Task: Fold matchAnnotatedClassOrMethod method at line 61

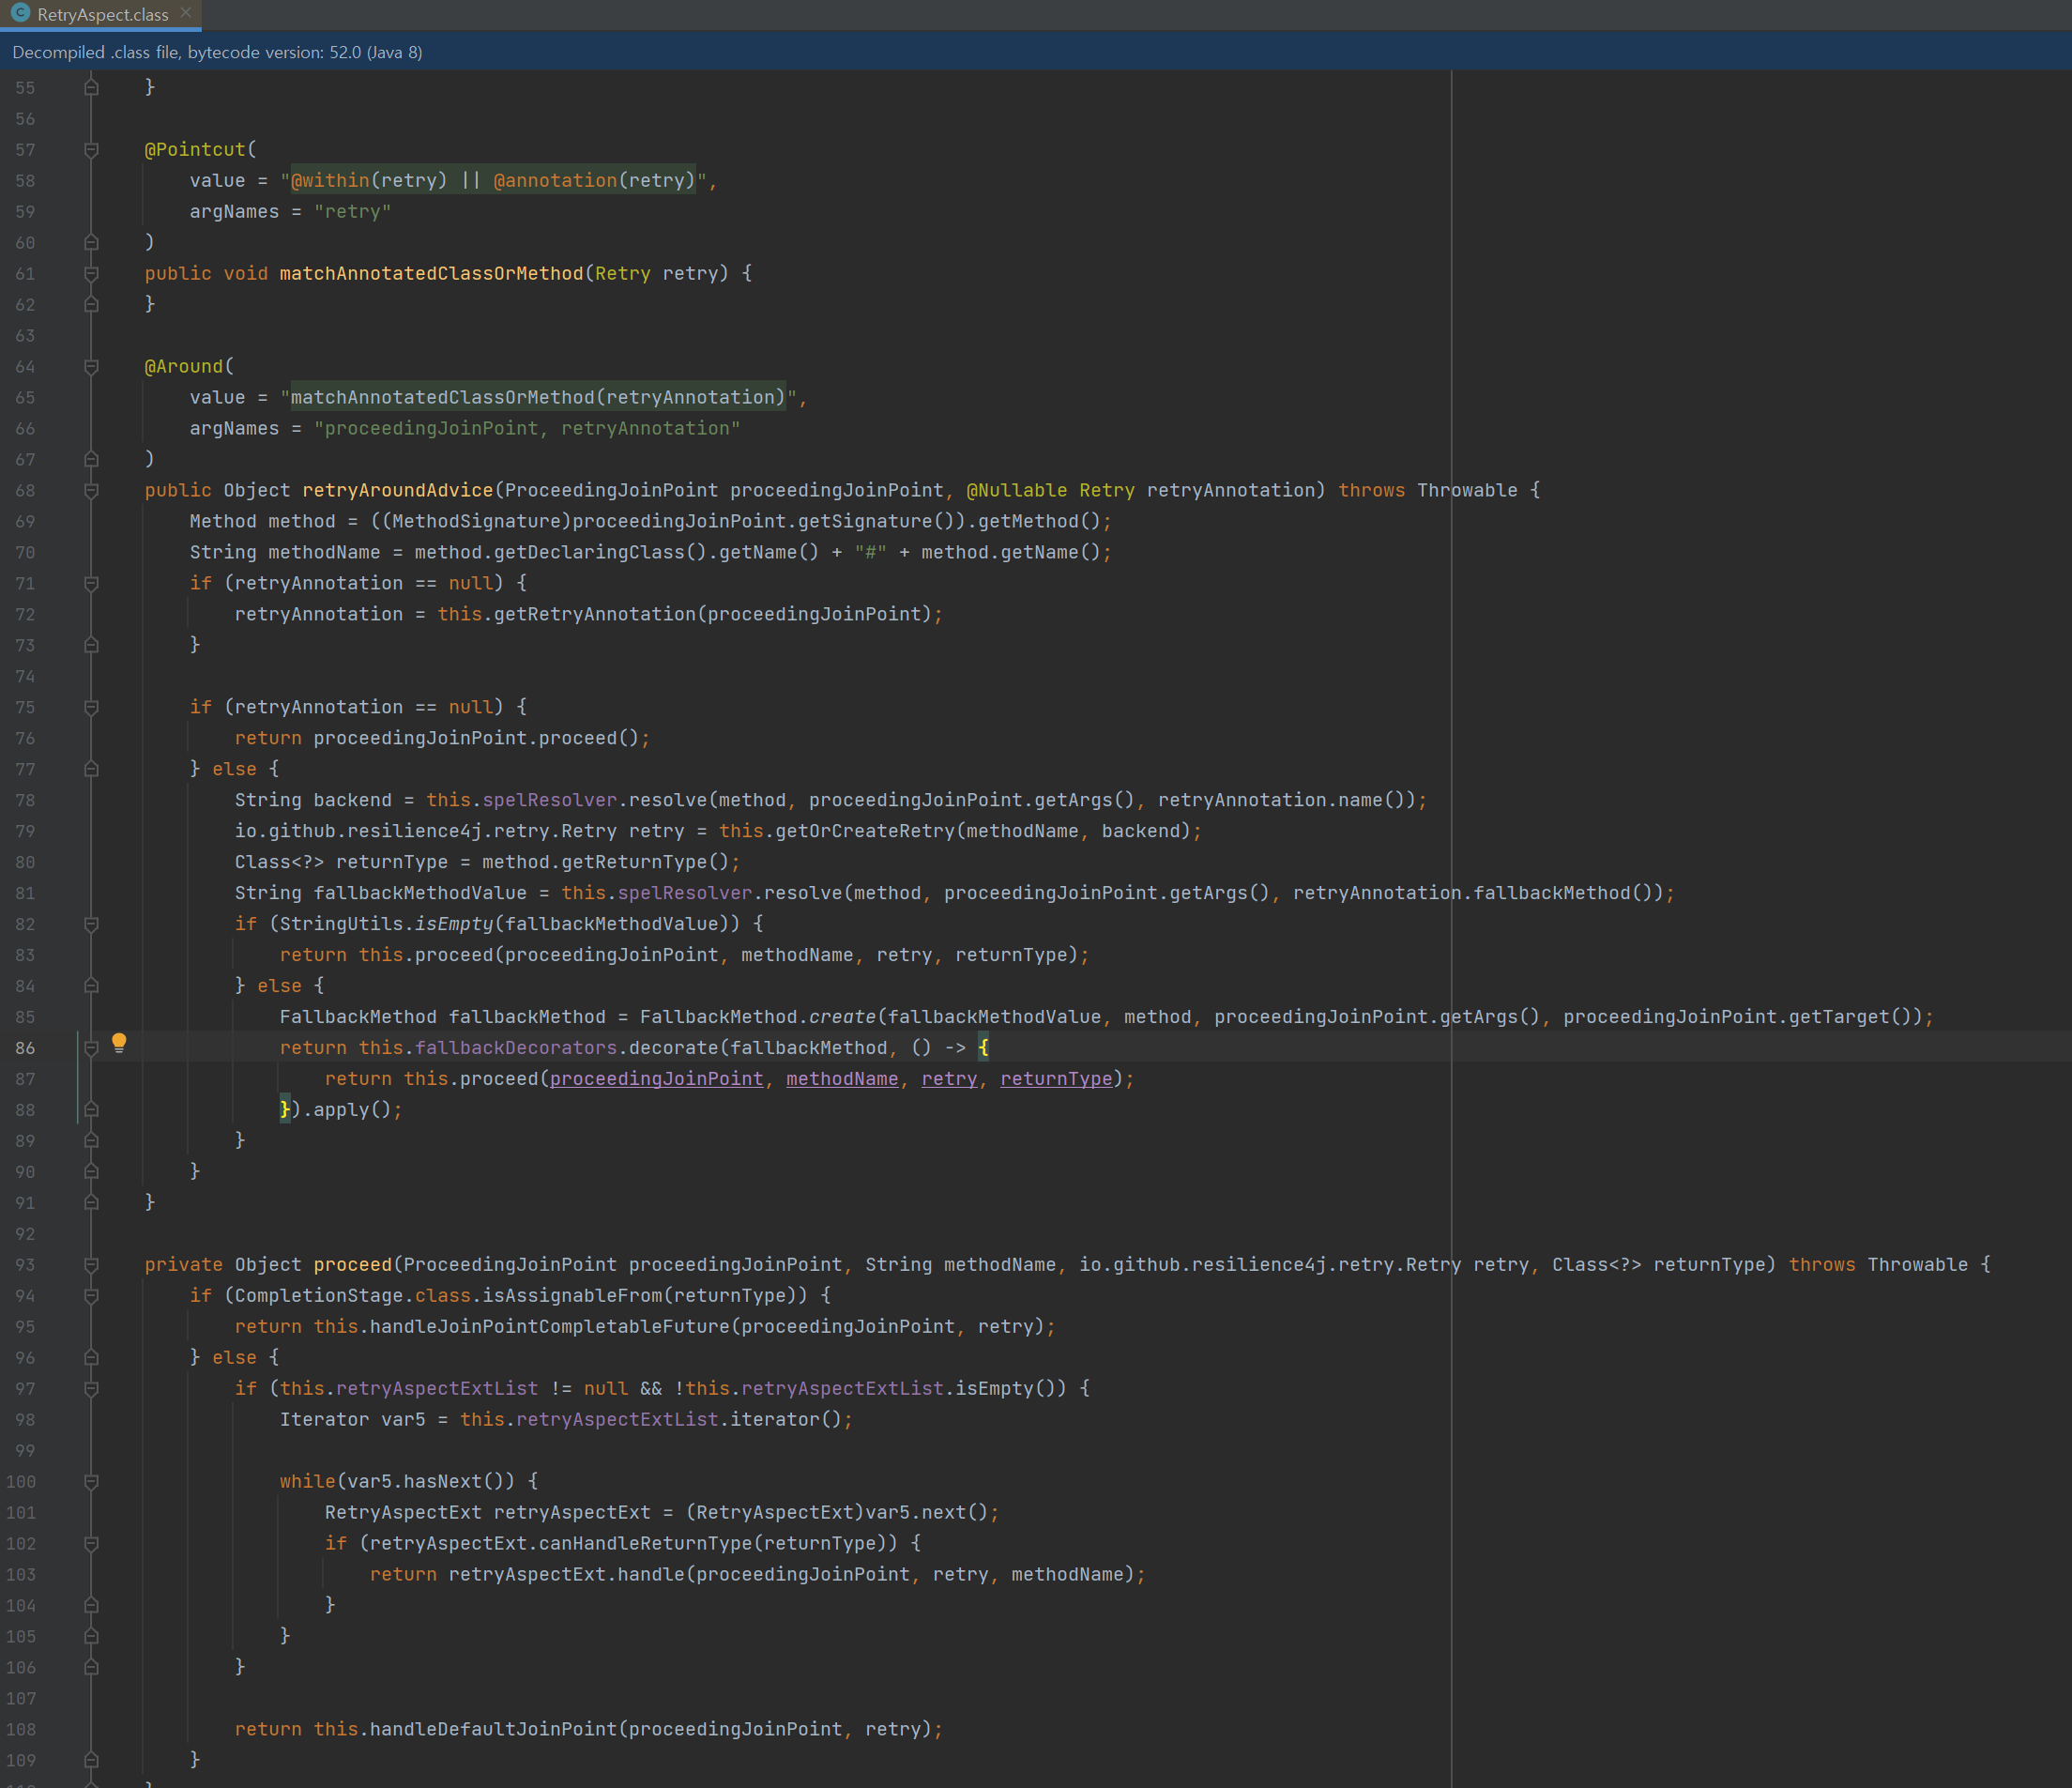Action: (91, 274)
